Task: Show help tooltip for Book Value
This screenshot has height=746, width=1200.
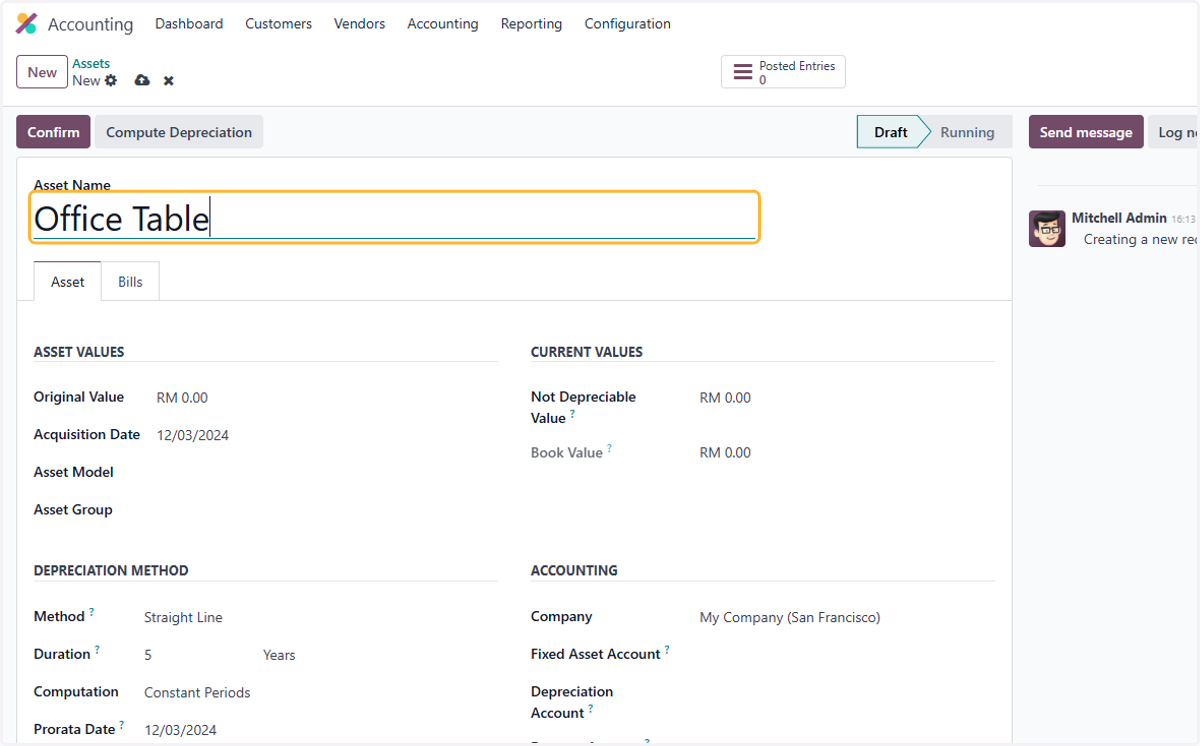Action: tap(609, 448)
